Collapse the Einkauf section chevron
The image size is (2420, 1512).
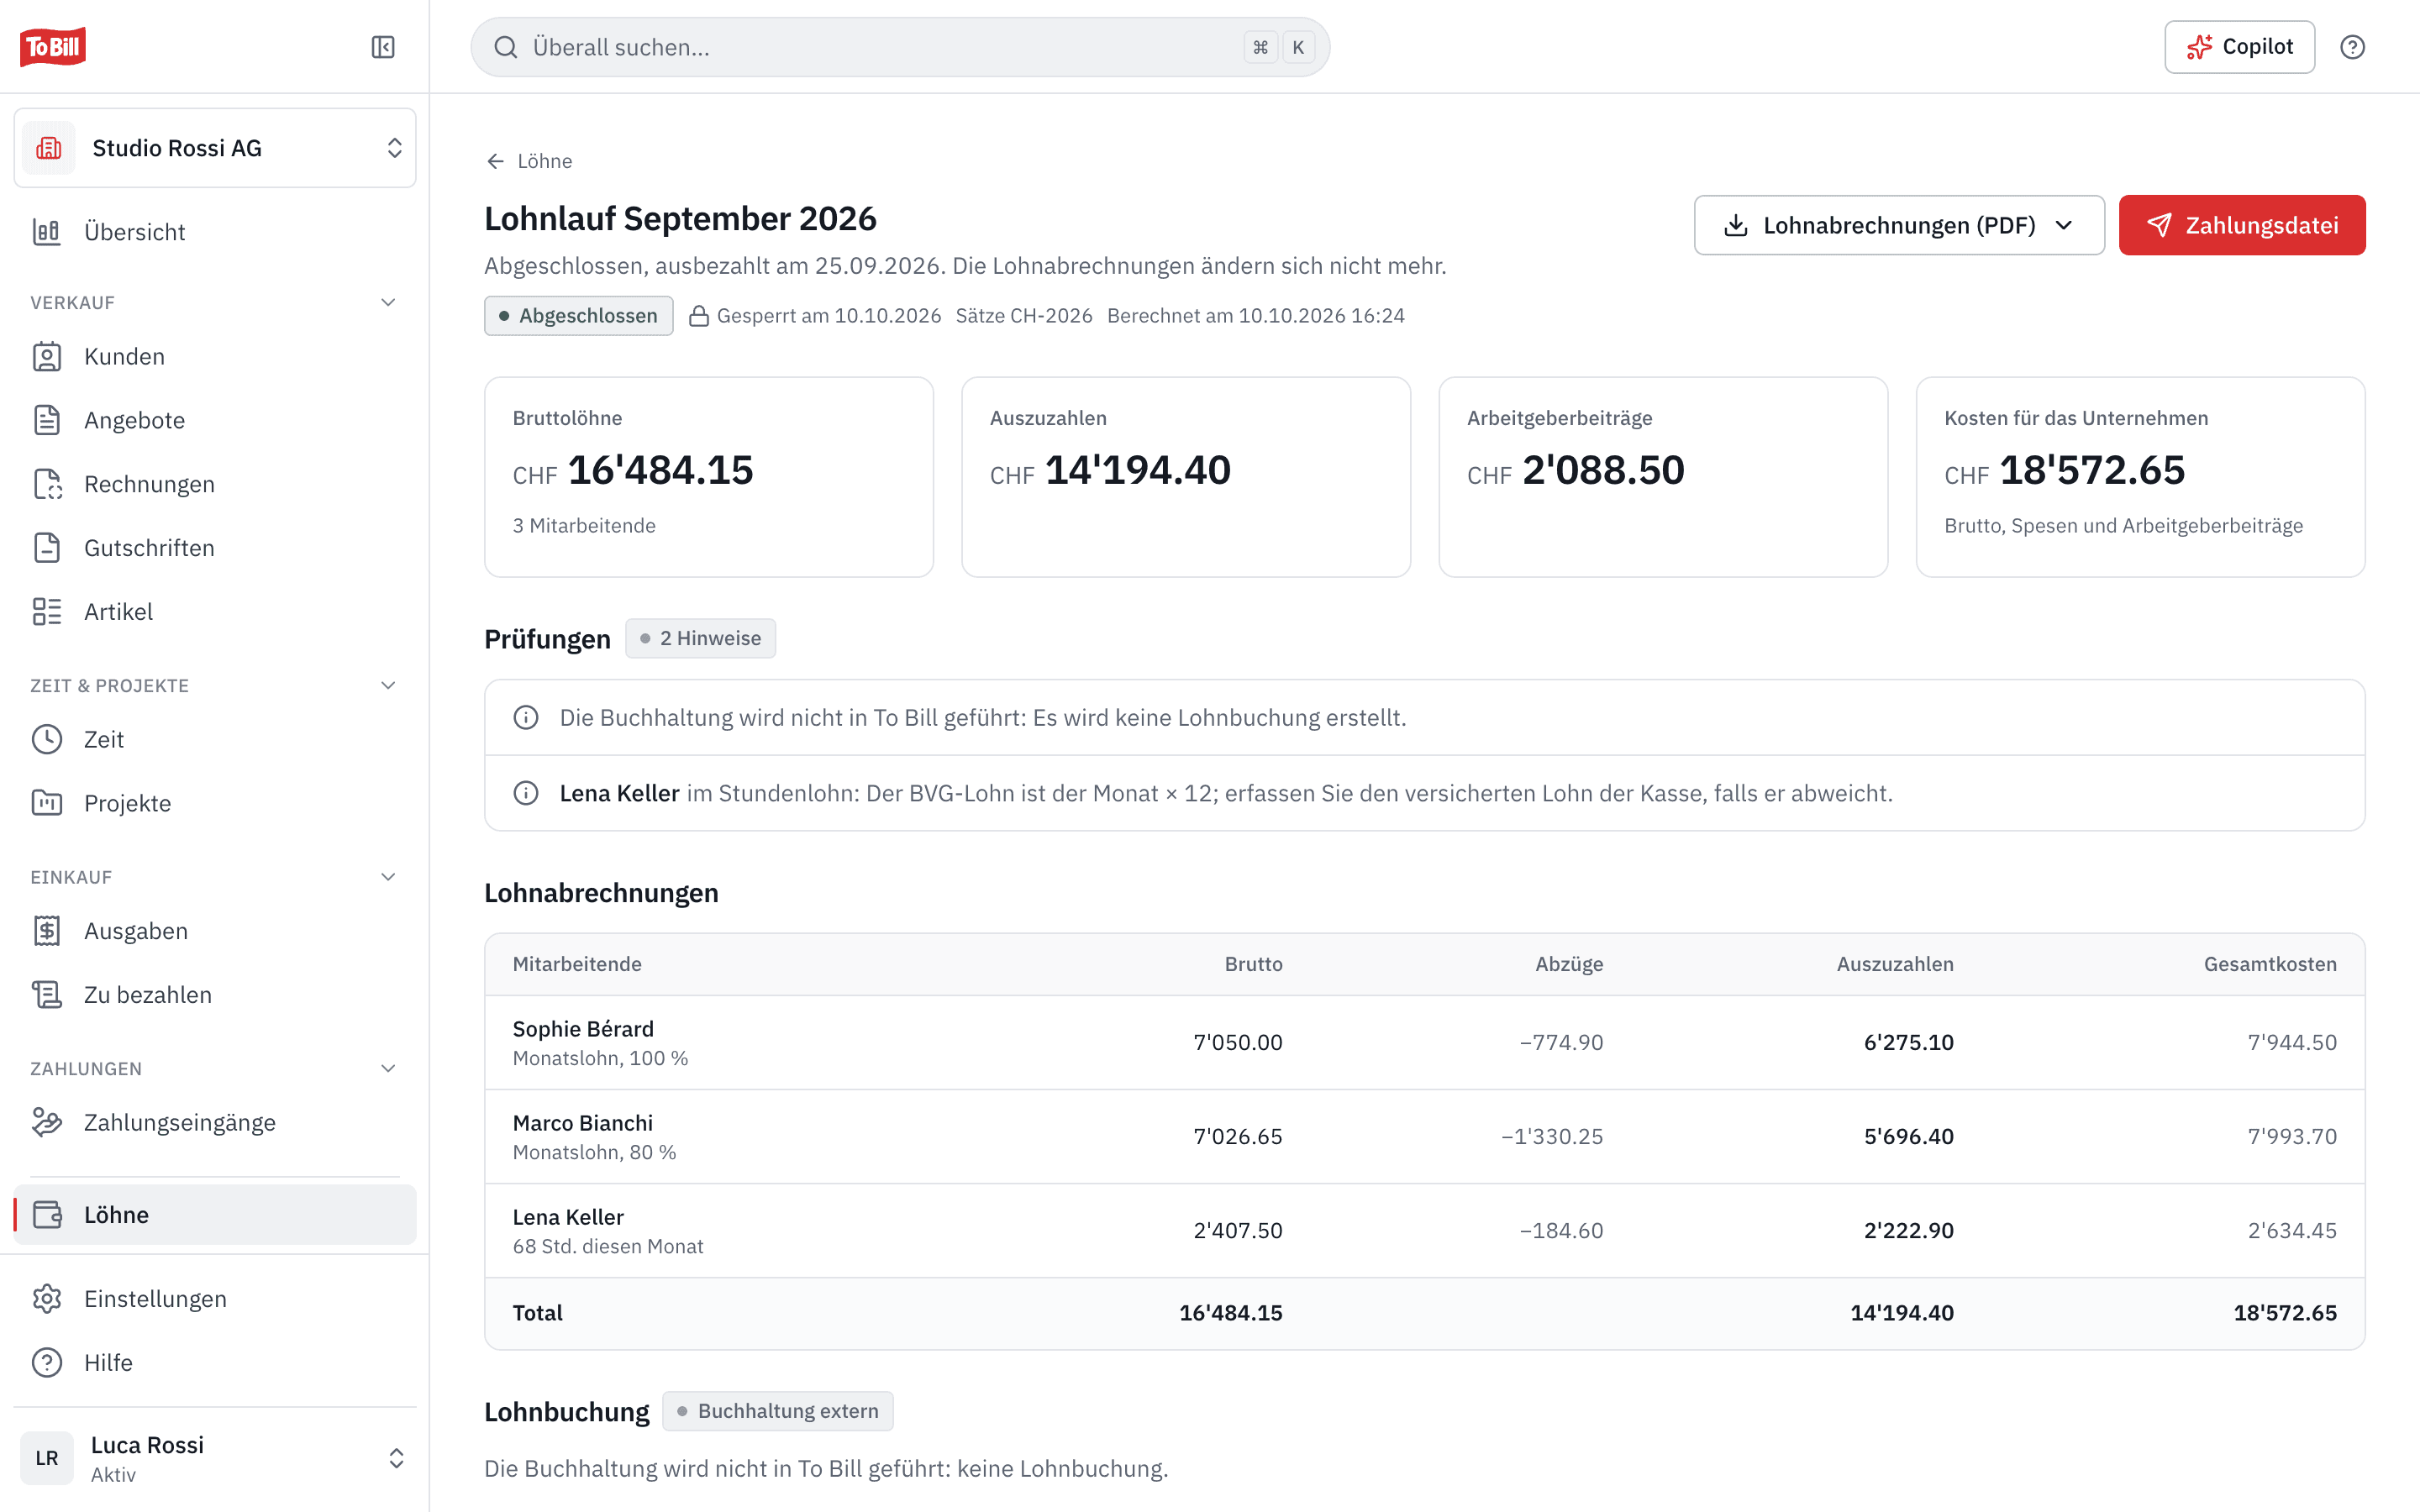(388, 877)
